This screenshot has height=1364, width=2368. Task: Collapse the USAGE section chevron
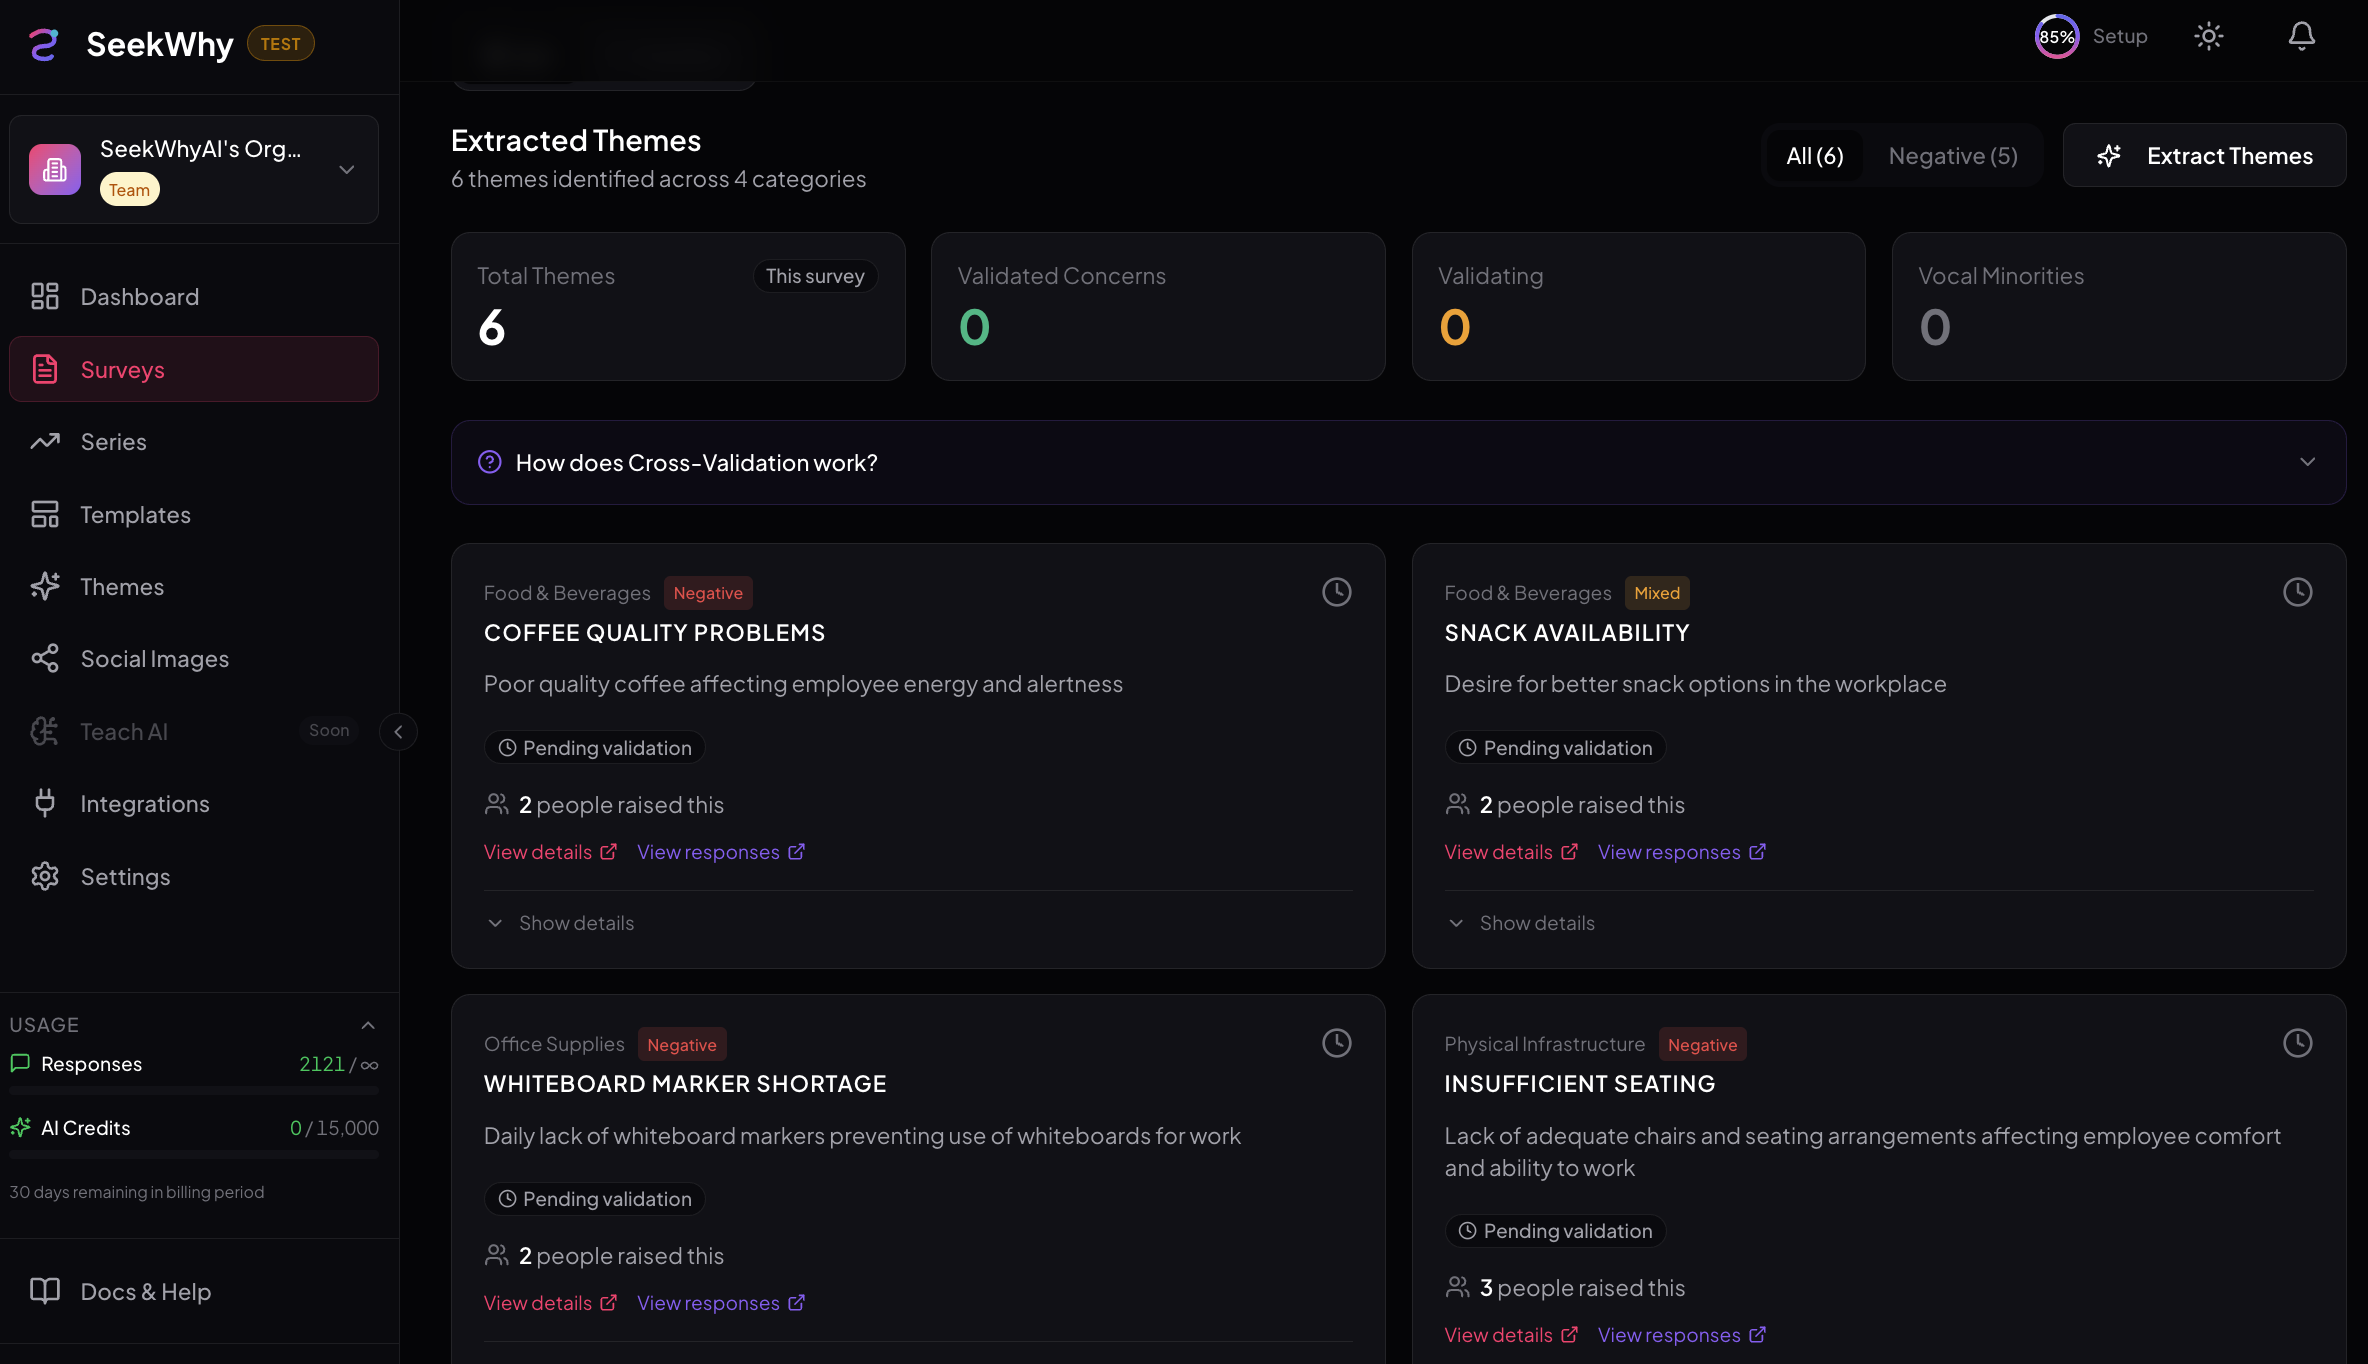tap(367, 1025)
